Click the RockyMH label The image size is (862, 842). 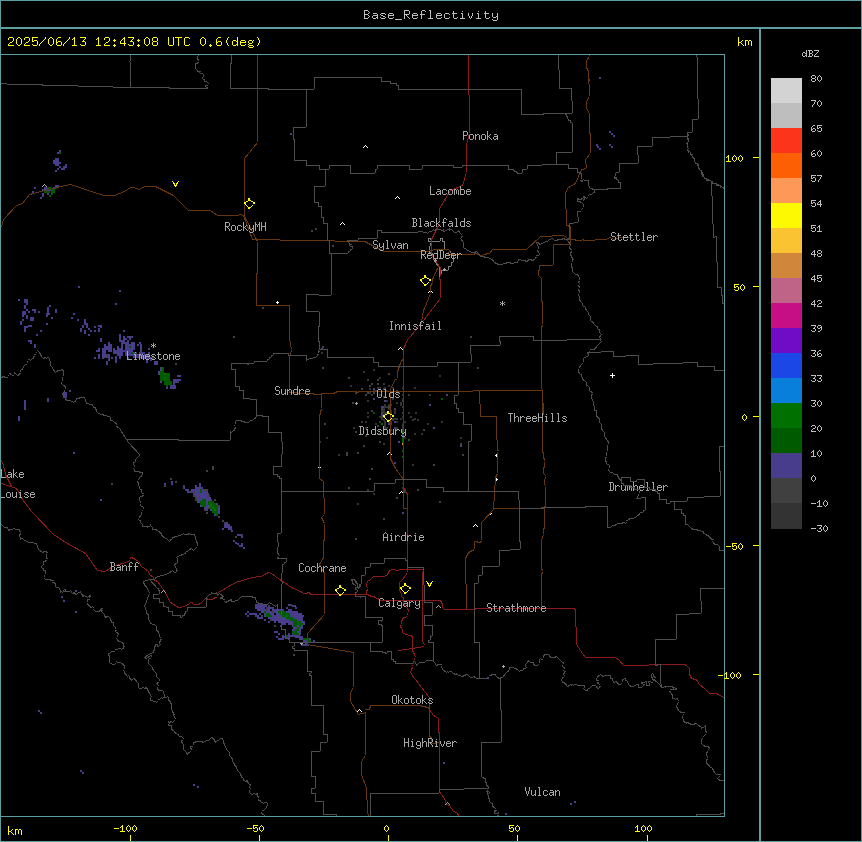[245, 227]
